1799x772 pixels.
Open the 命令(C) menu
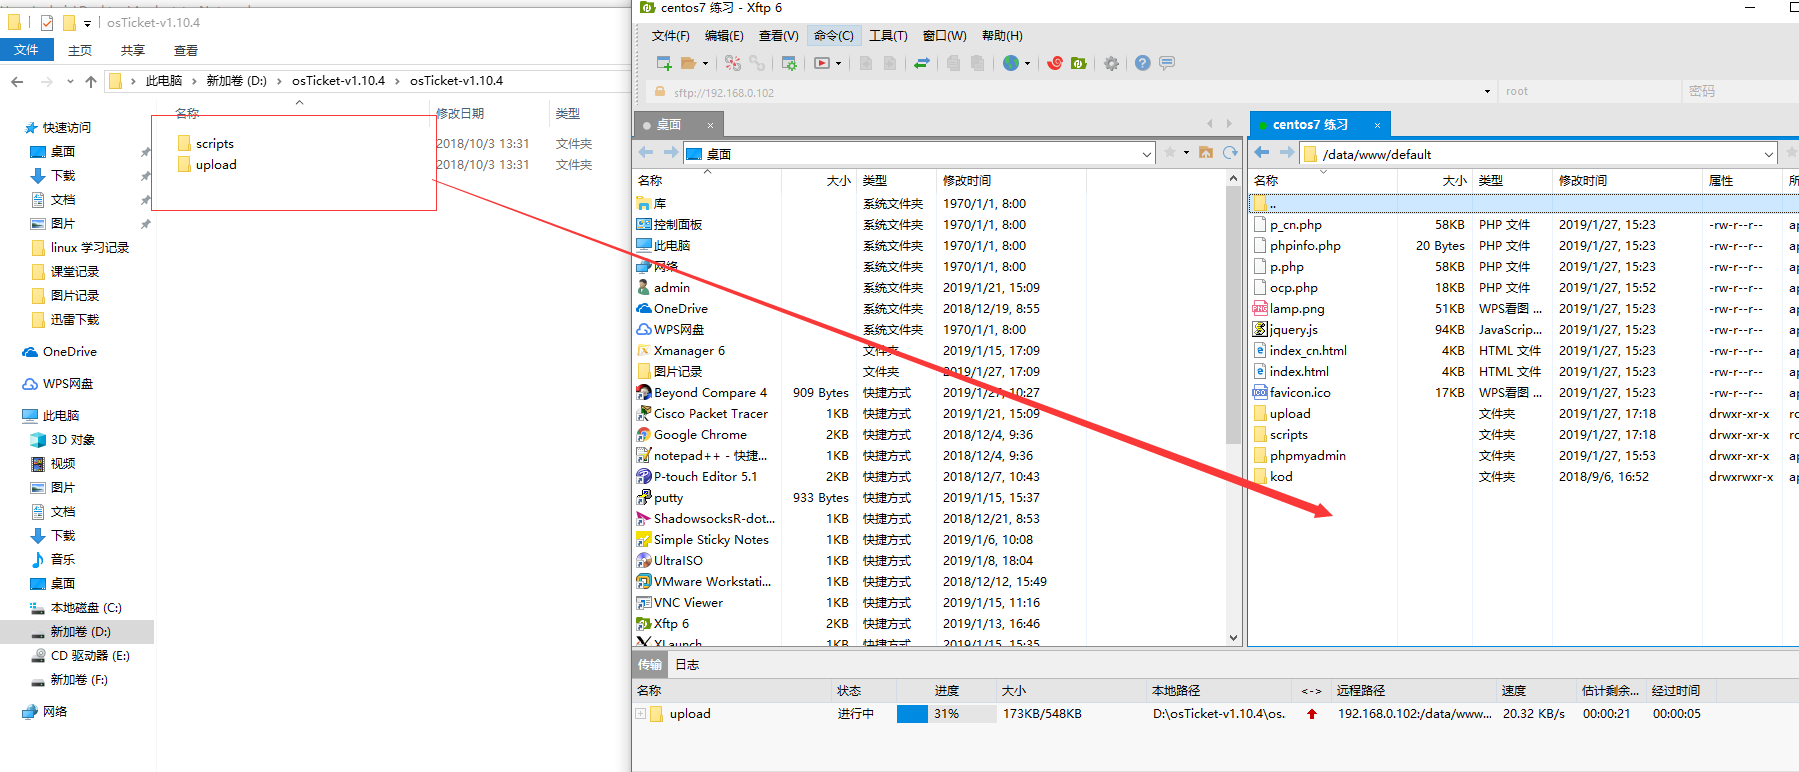833,35
